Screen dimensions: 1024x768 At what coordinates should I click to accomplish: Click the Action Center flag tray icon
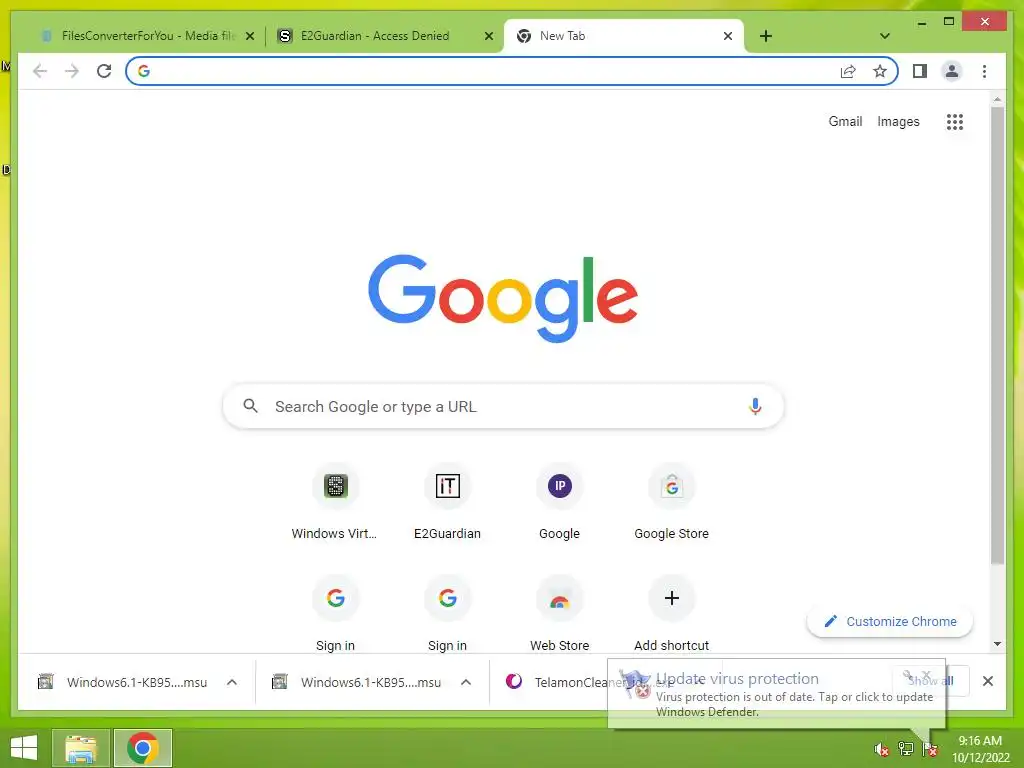[x=930, y=749]
